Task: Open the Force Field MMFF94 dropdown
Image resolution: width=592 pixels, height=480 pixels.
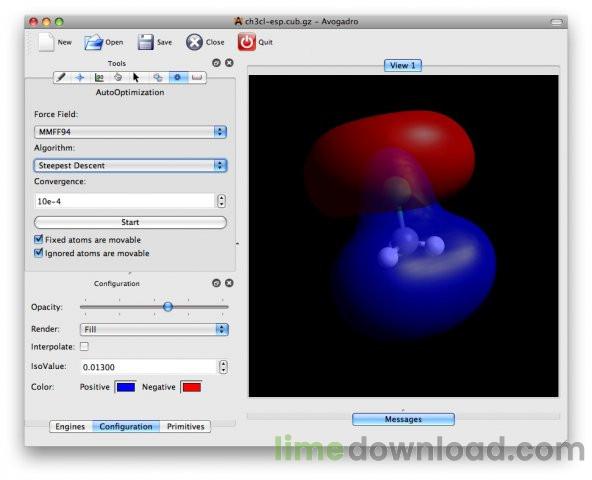Action: [130, 132]
